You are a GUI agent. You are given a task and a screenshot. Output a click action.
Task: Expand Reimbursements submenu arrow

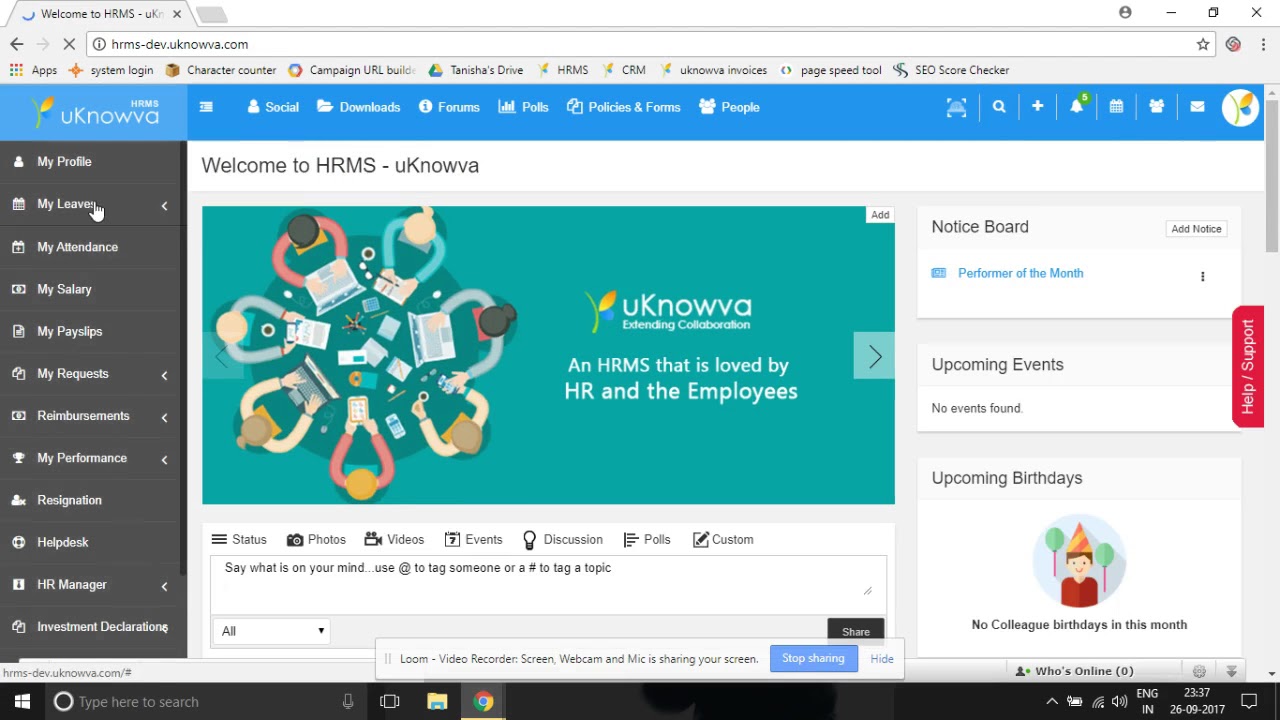point(164,417)
